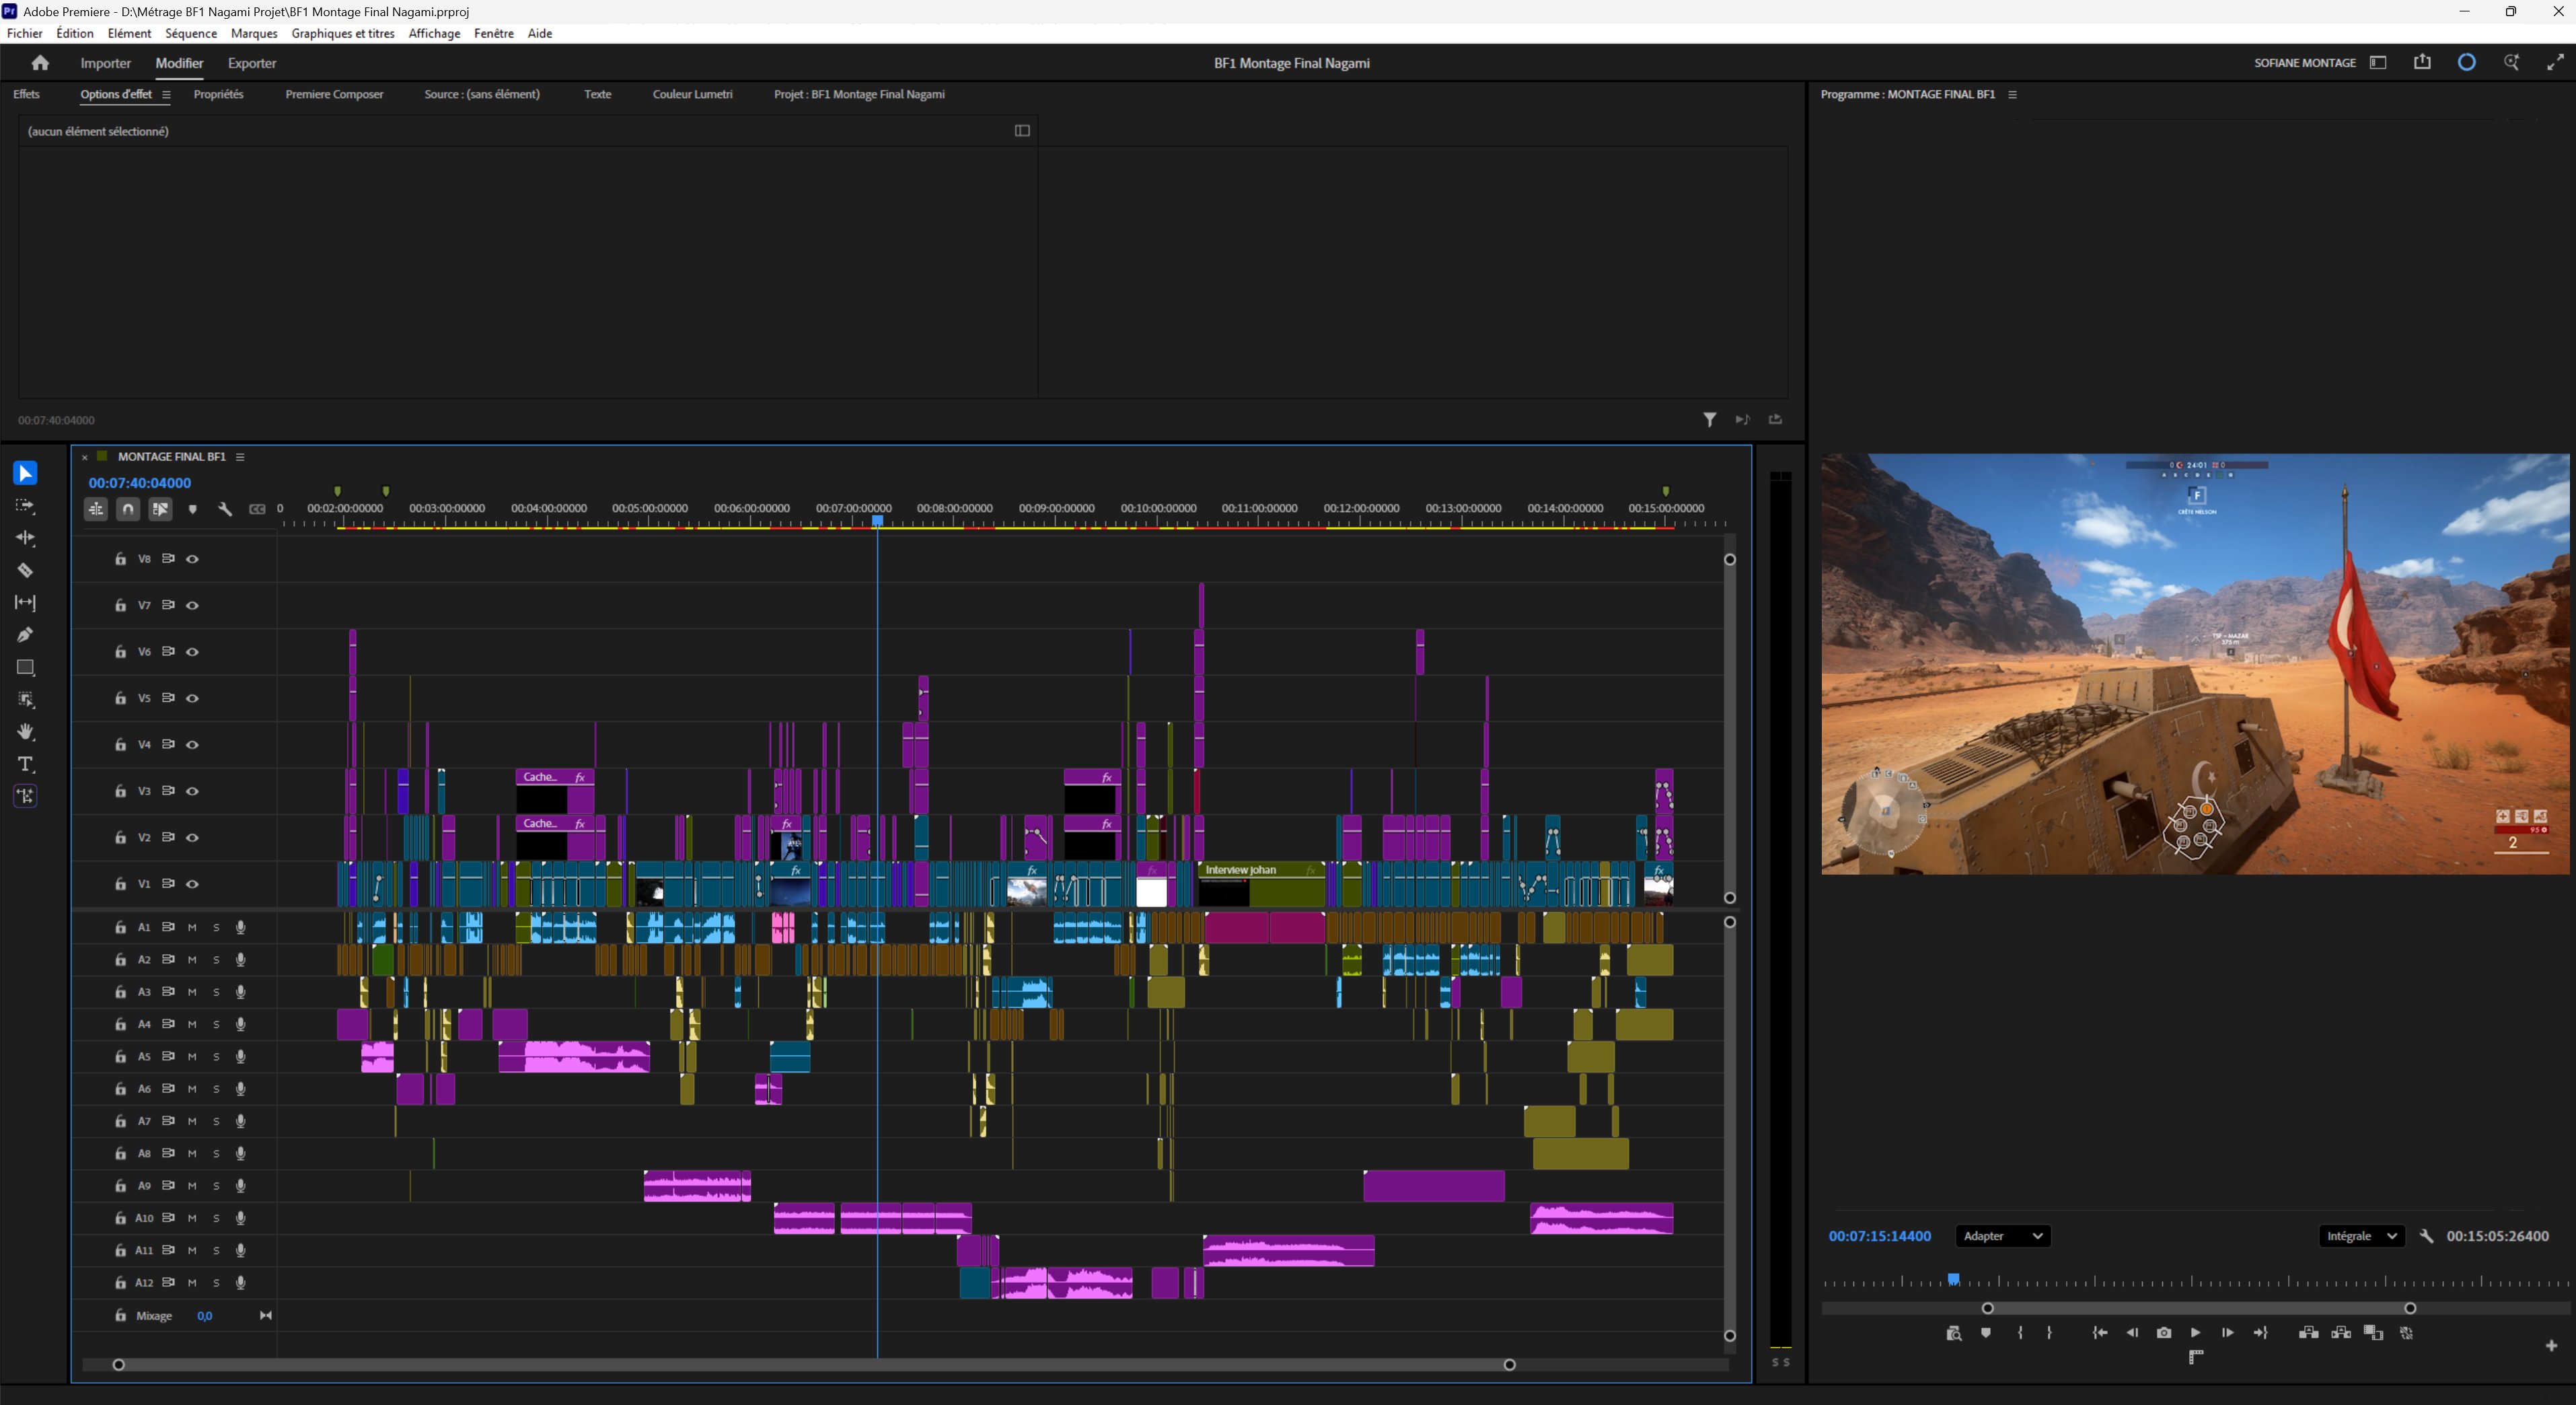
Task: Step forward one frame
Action: pos(2227,1333)
